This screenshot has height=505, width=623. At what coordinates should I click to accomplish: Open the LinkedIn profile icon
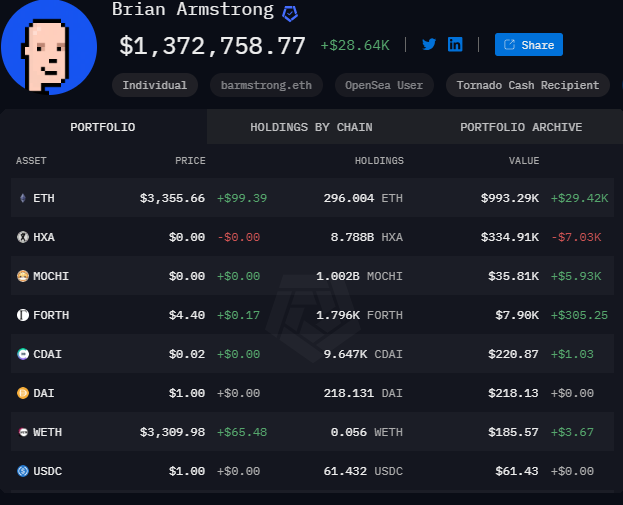tap(455, 44)
